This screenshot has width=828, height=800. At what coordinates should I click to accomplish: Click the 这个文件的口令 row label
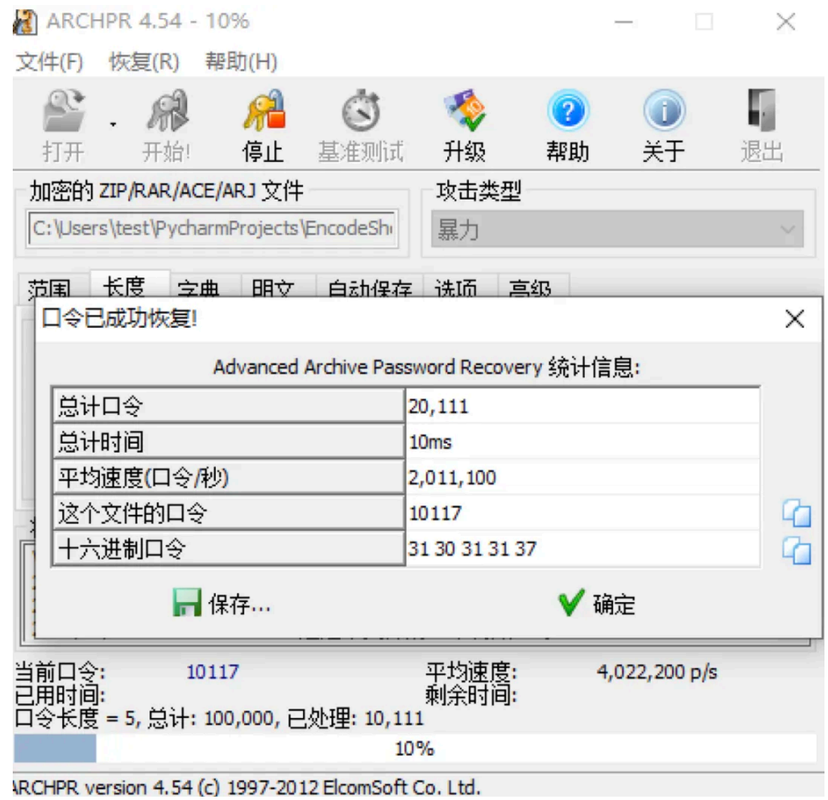pyautogui.click(x=229, y=513)
